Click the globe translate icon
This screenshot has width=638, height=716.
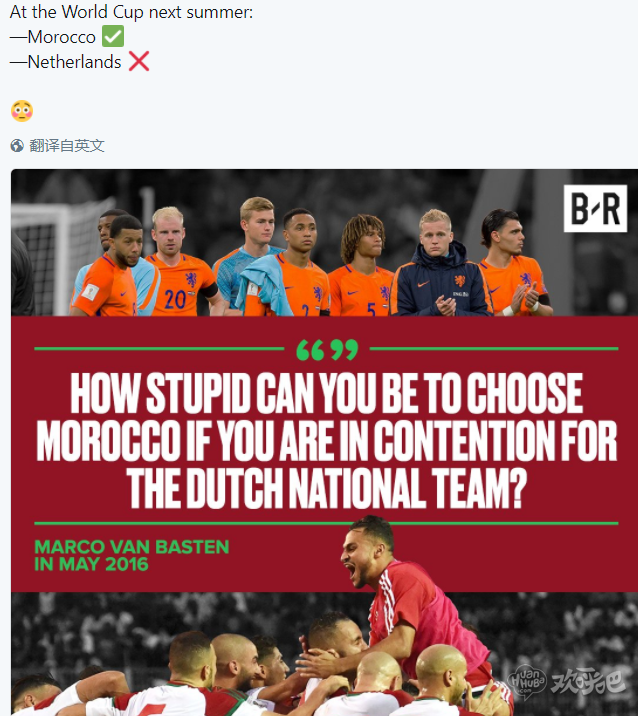point(17,146)
